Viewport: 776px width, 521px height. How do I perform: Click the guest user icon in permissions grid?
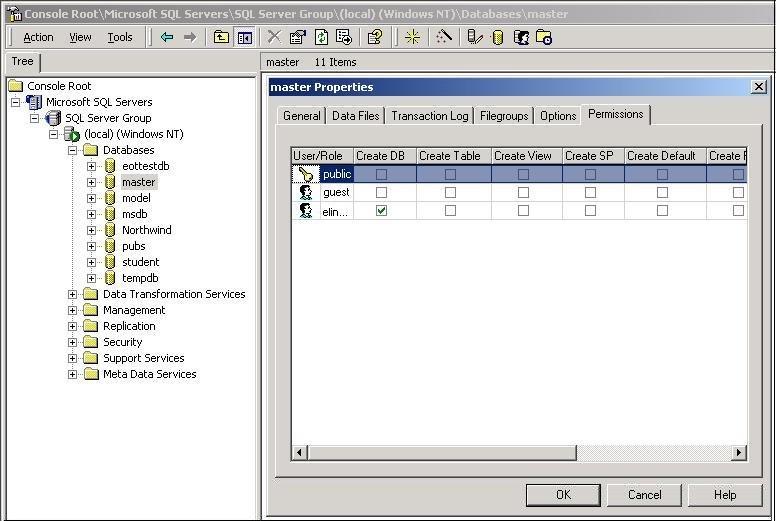click(306, 192)
